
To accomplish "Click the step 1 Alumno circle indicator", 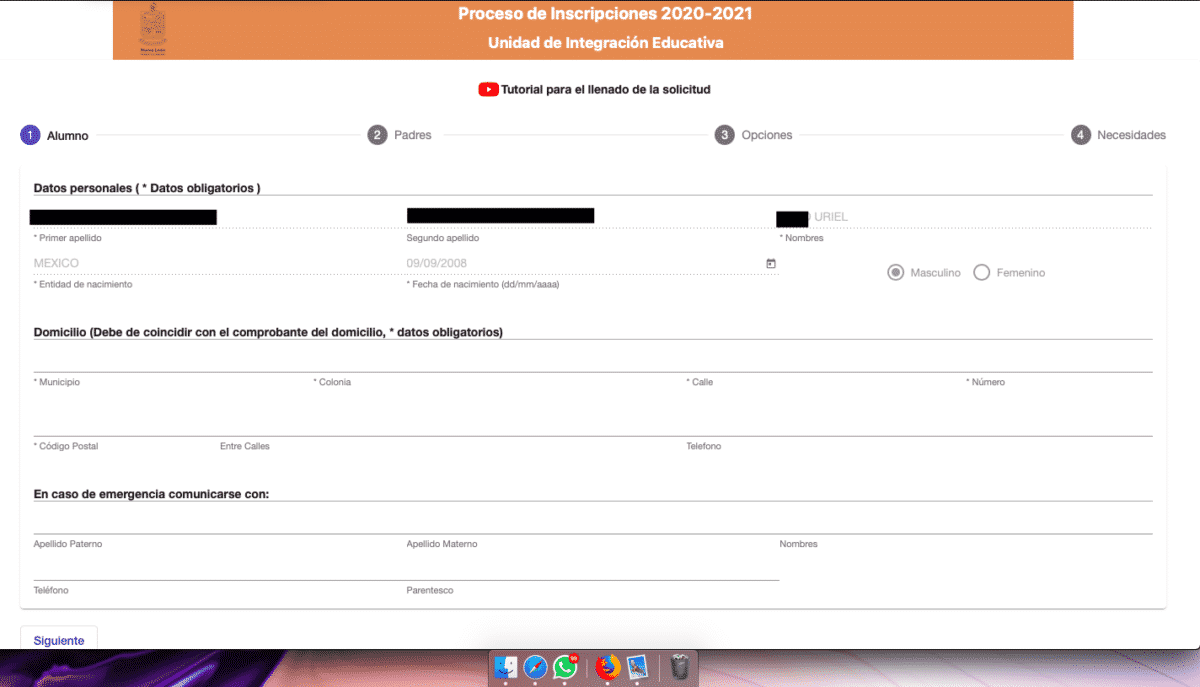I will click(30, 134).
